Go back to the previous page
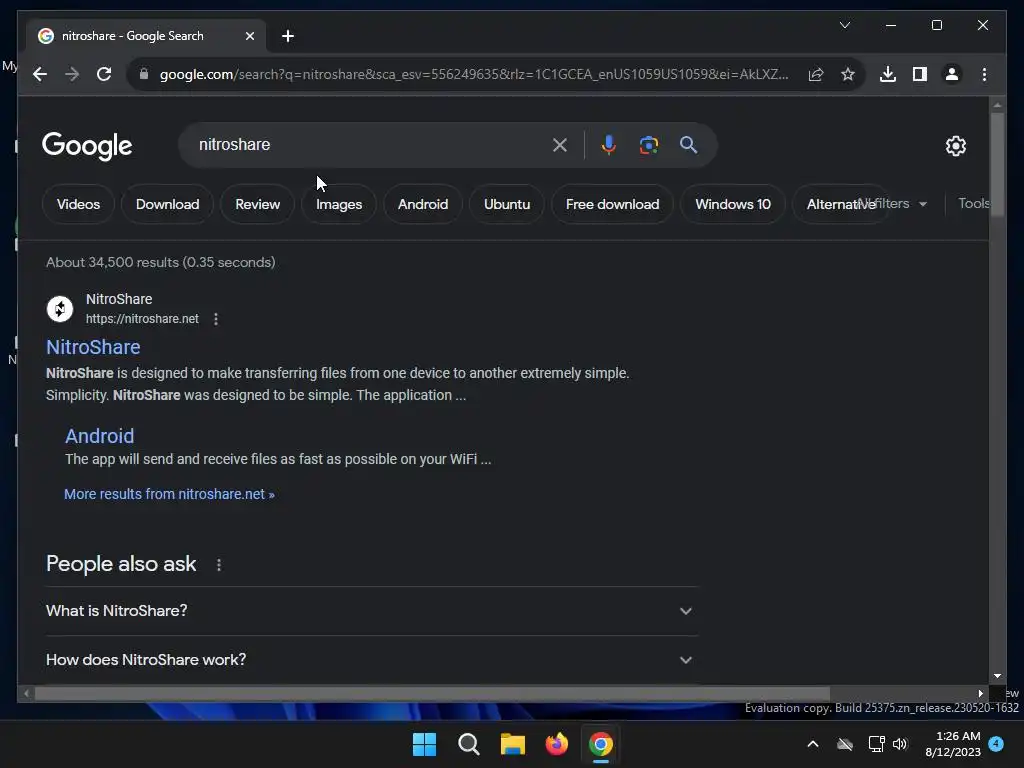This screenshot has height=768, width=1024. (x=40, y=74)
